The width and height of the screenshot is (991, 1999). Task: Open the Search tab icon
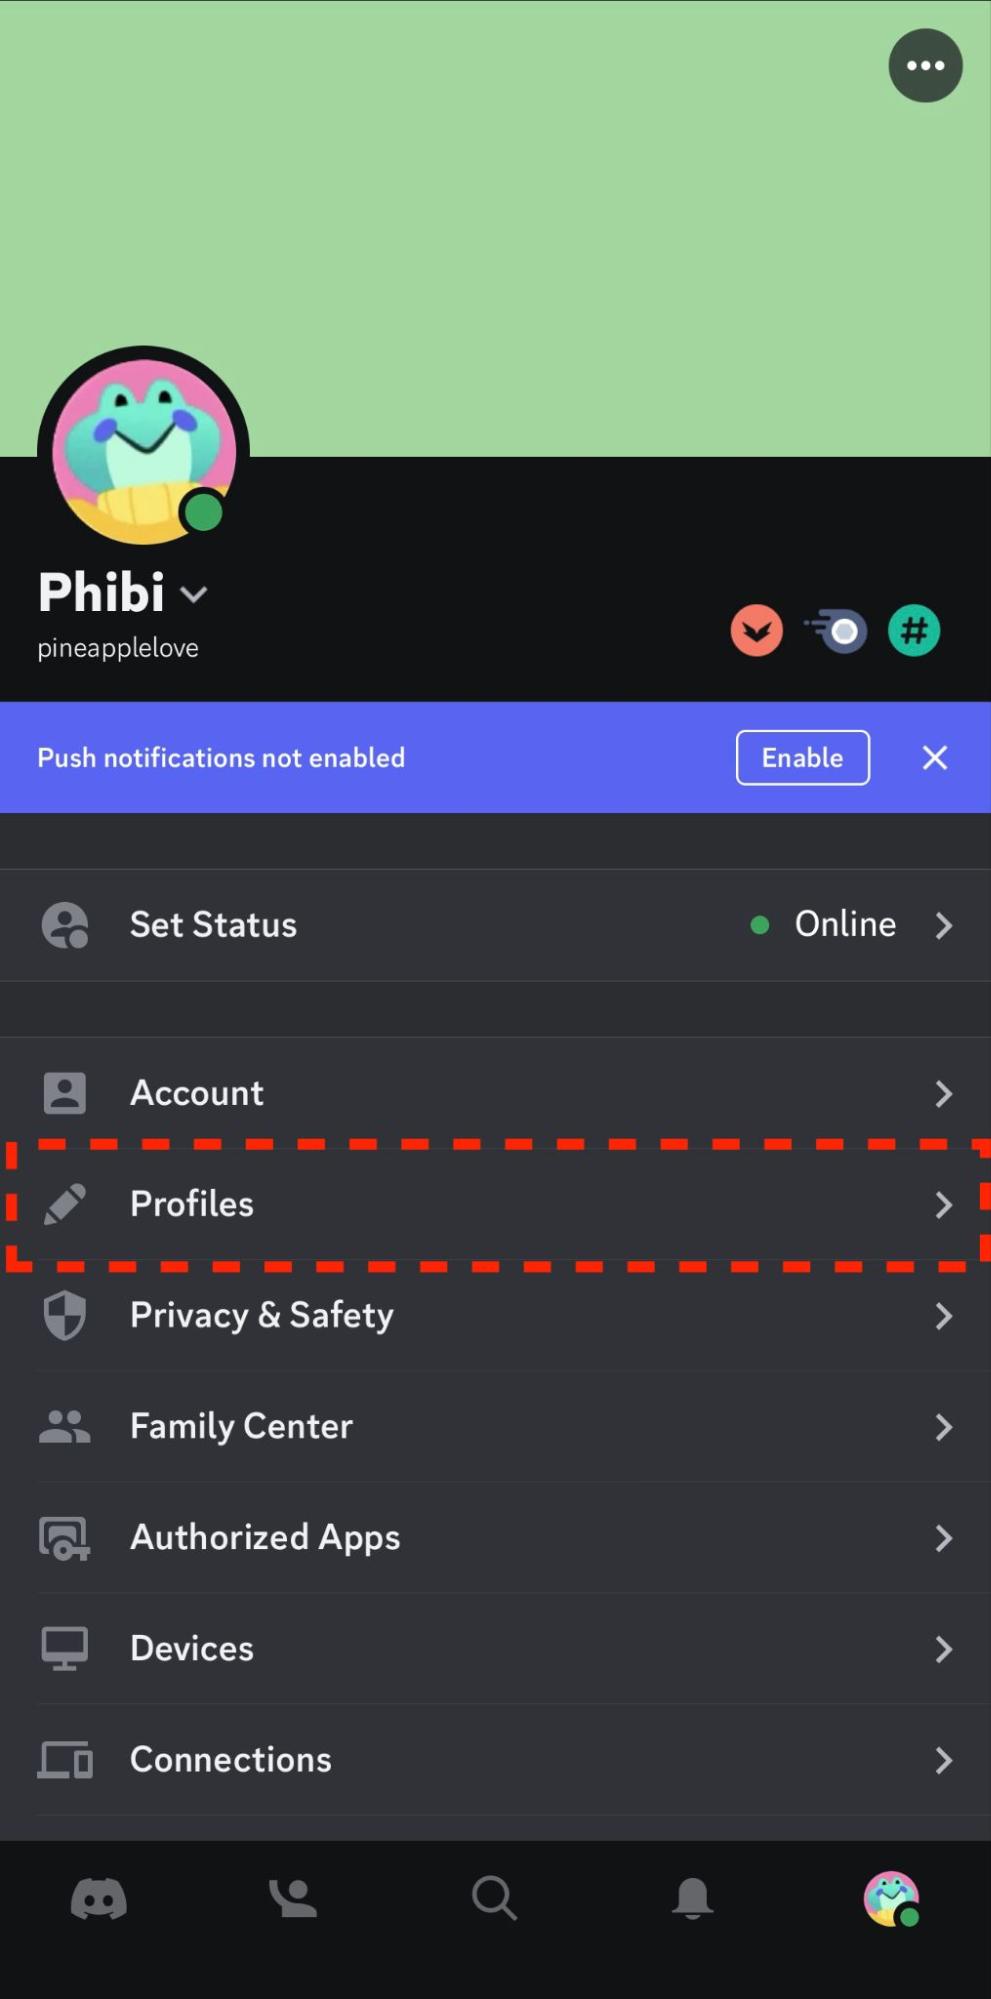click(494, 1898)
